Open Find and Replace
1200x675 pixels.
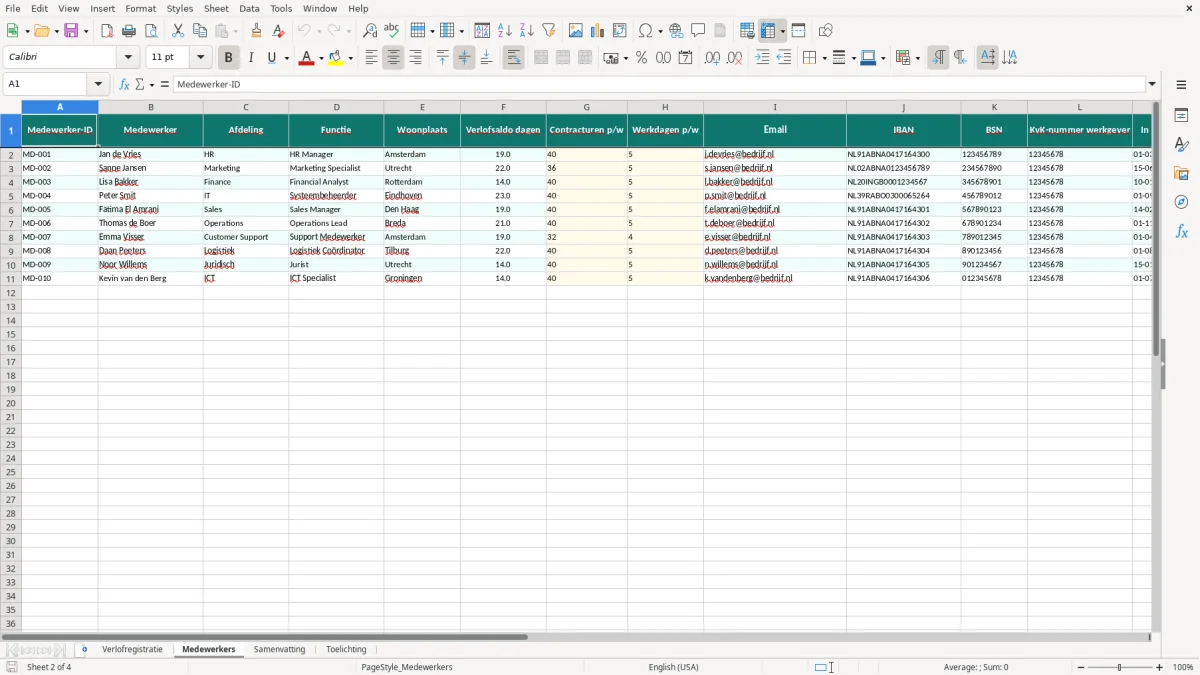tap(370, 31)
